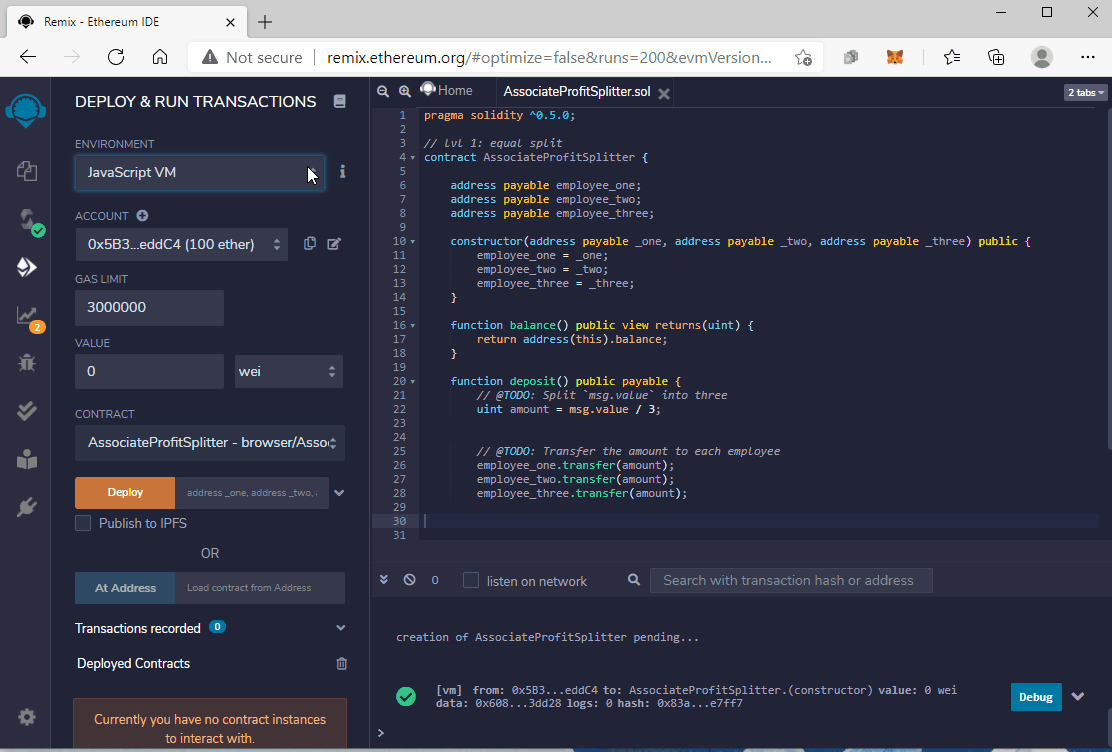1112x752 pixels.
Task: Open the unit testing double-check icon
Action: (26, 411)
